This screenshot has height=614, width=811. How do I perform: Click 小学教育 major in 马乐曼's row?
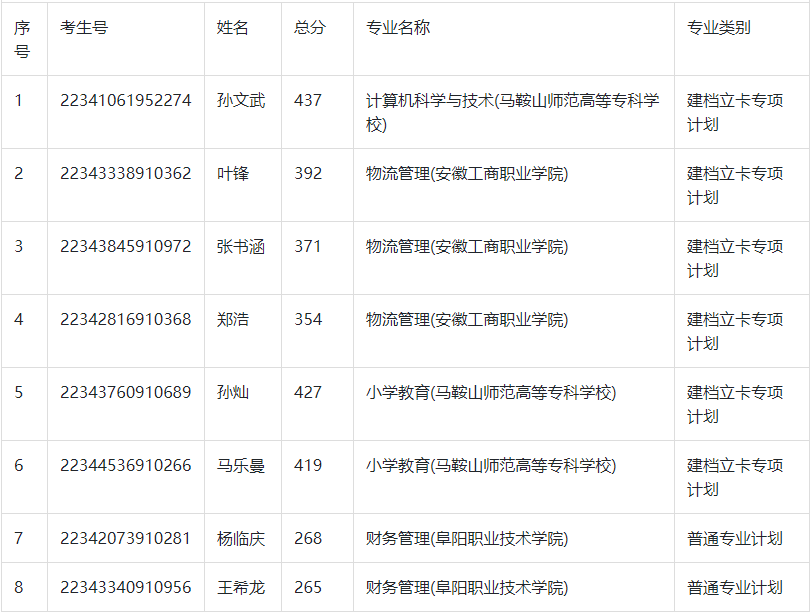coord(491,466)
